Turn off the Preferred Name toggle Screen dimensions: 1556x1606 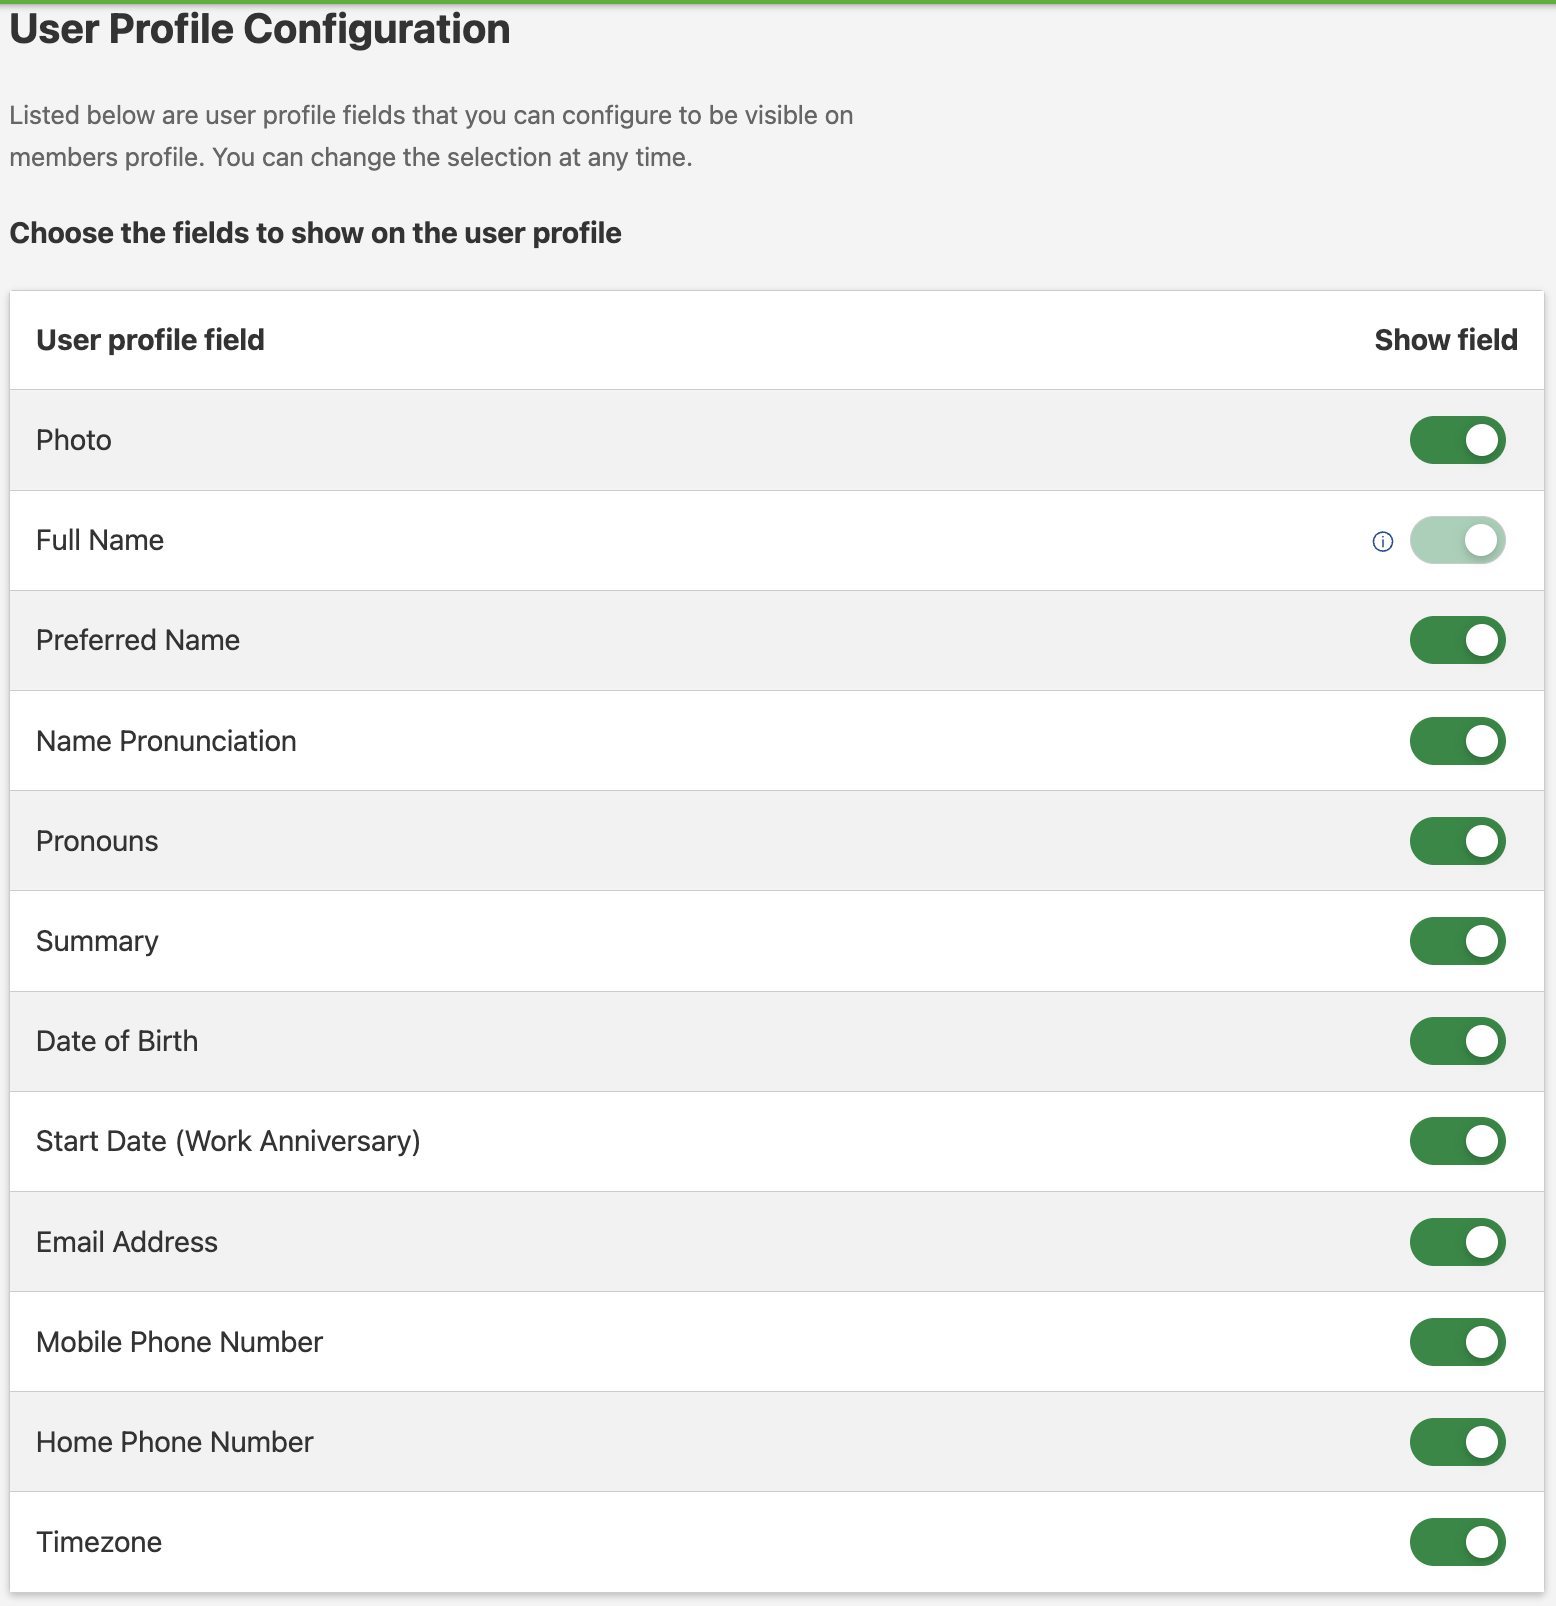1457,641
